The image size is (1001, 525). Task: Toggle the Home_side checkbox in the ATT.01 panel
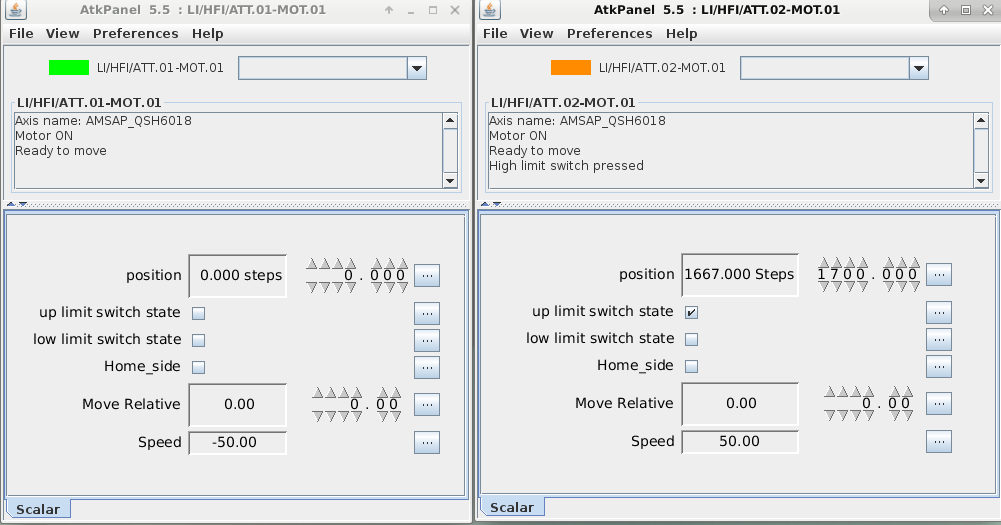(198, 367)
